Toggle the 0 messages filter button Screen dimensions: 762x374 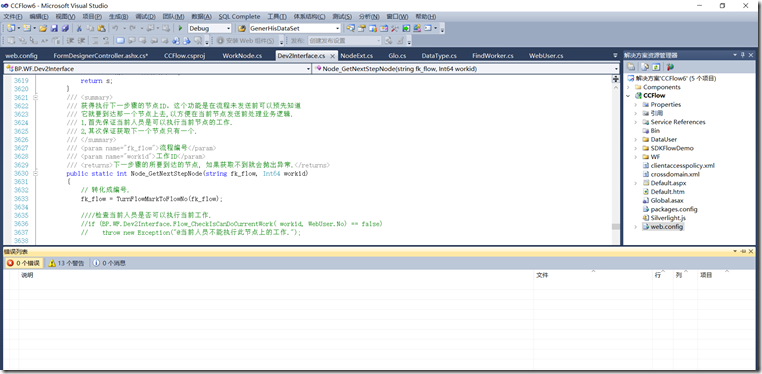point(109,263)
